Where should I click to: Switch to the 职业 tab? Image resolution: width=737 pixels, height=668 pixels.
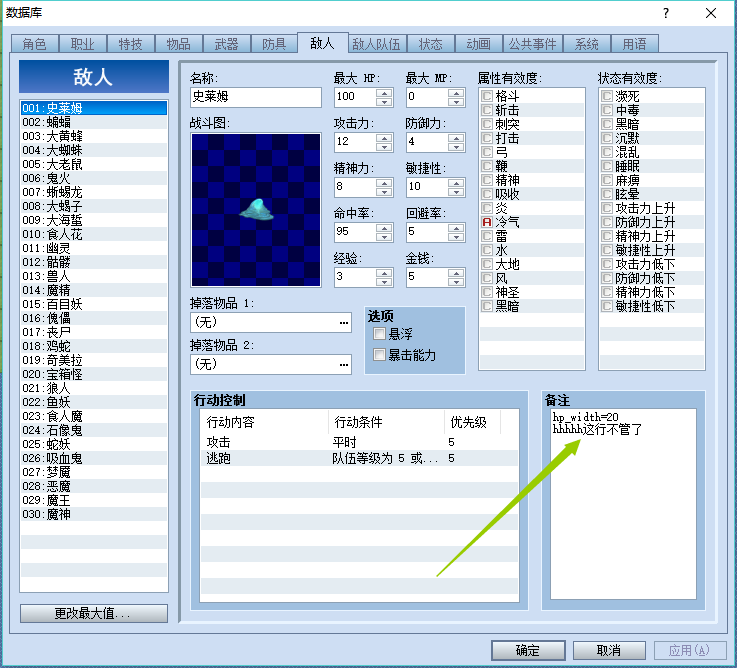pyautogui.click(x=83, y=44)
